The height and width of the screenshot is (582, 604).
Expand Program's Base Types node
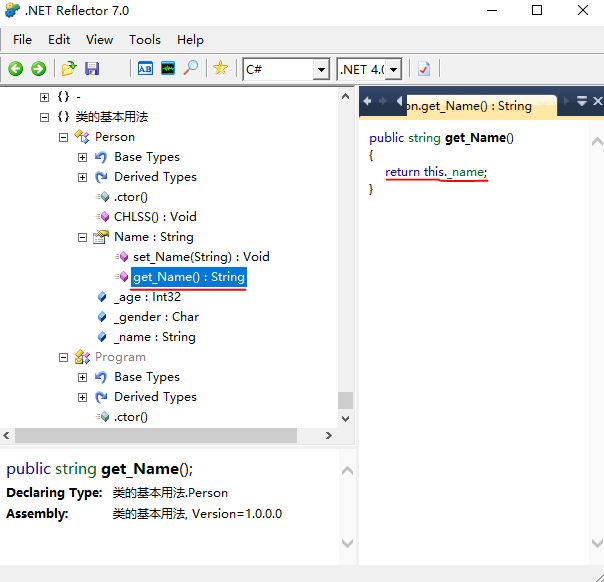[x=82, y=377]
